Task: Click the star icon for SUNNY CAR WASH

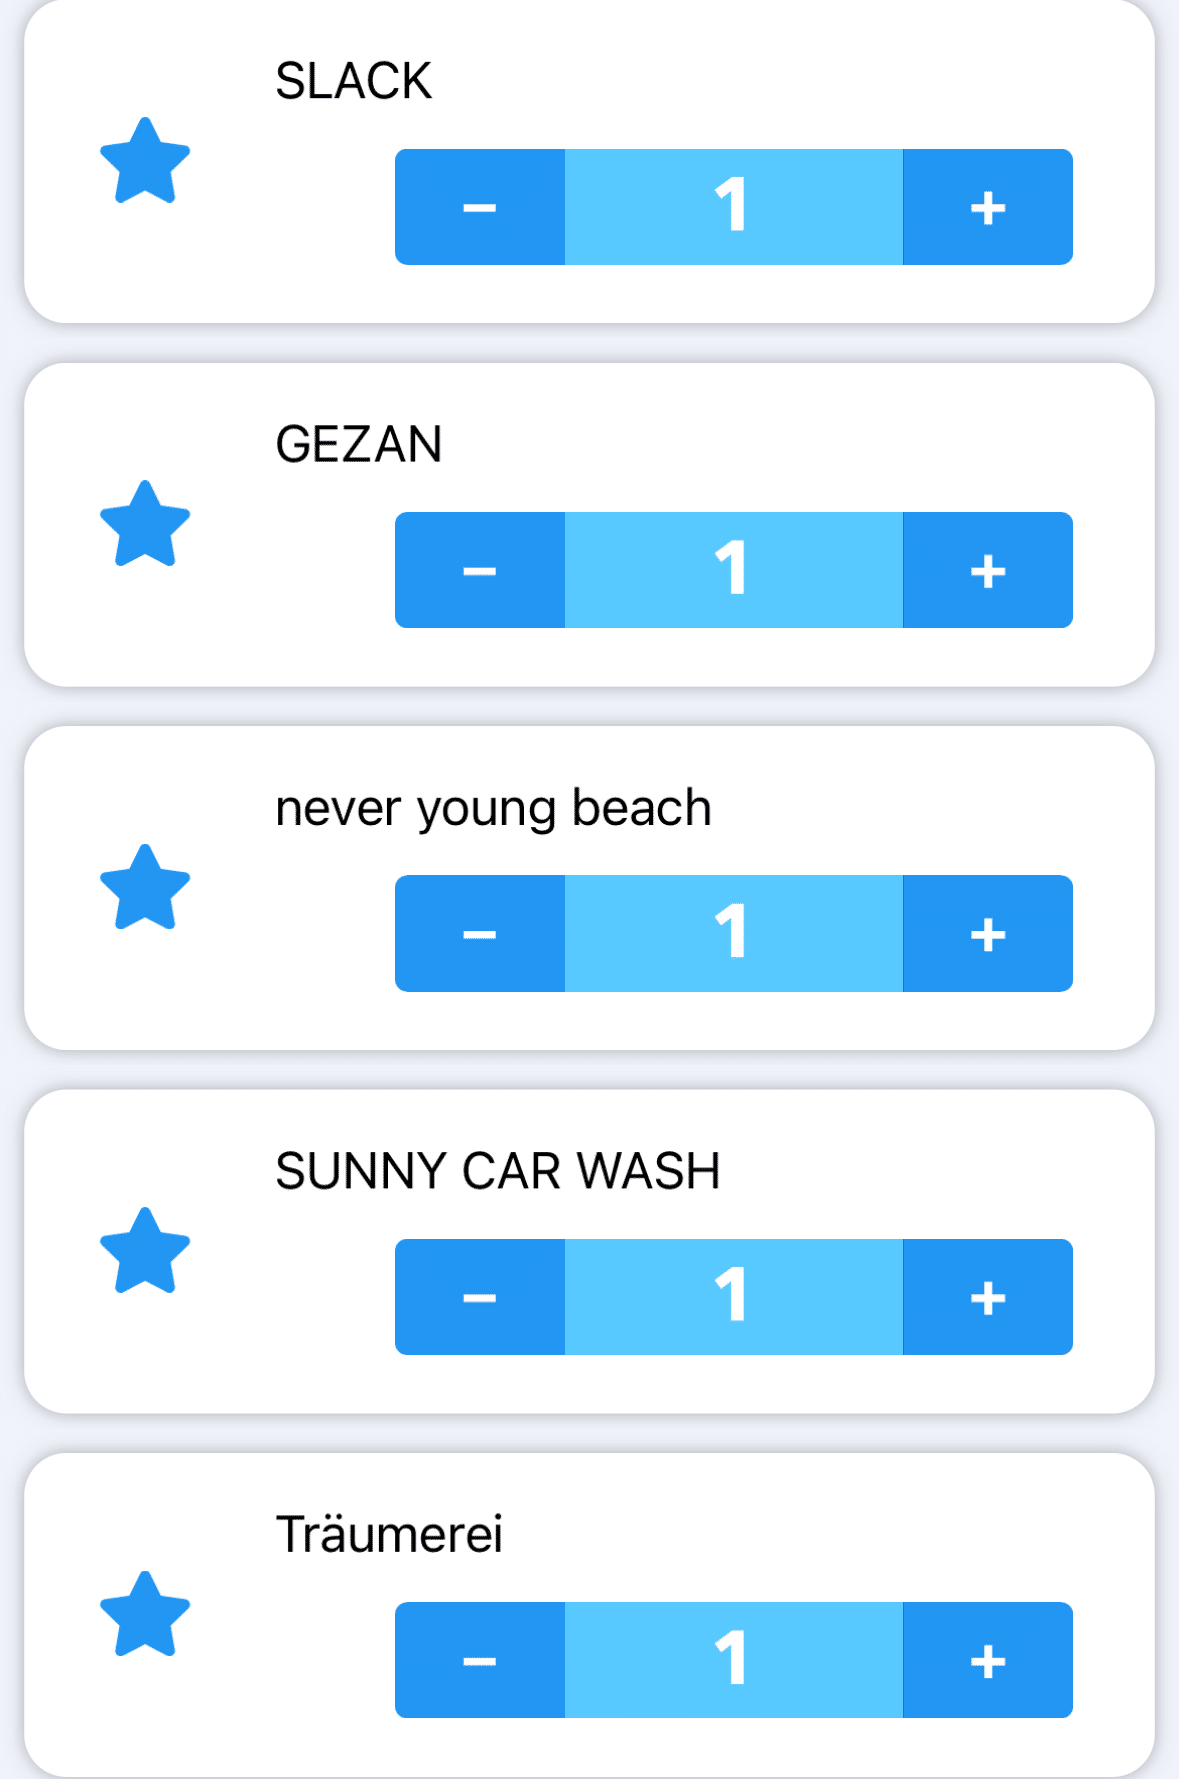Action: pyautogui.click(x=145, y=1252)
